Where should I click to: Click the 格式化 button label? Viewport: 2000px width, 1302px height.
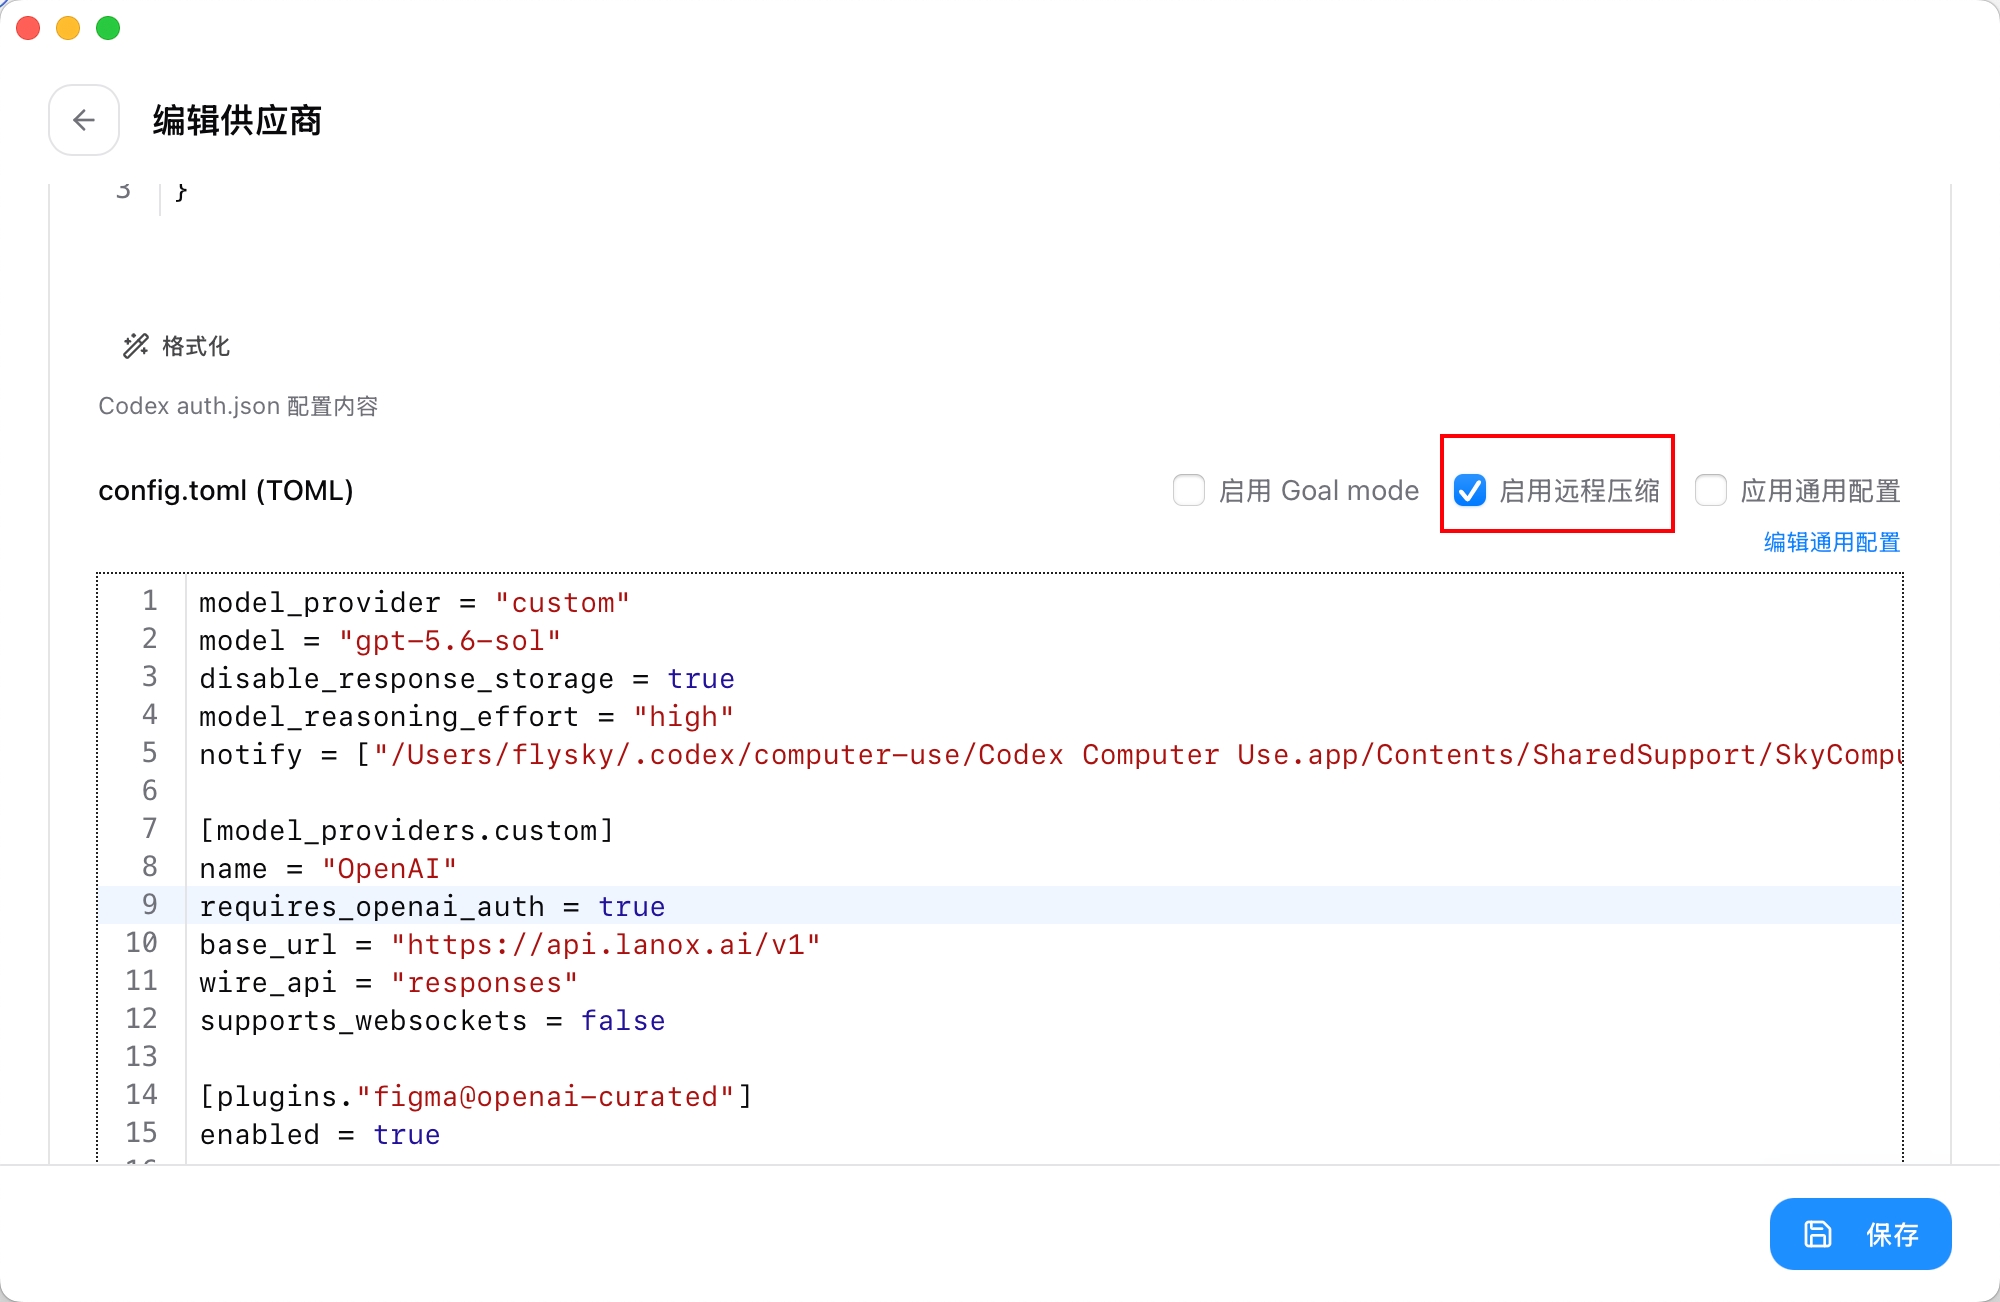click(196, 346)
